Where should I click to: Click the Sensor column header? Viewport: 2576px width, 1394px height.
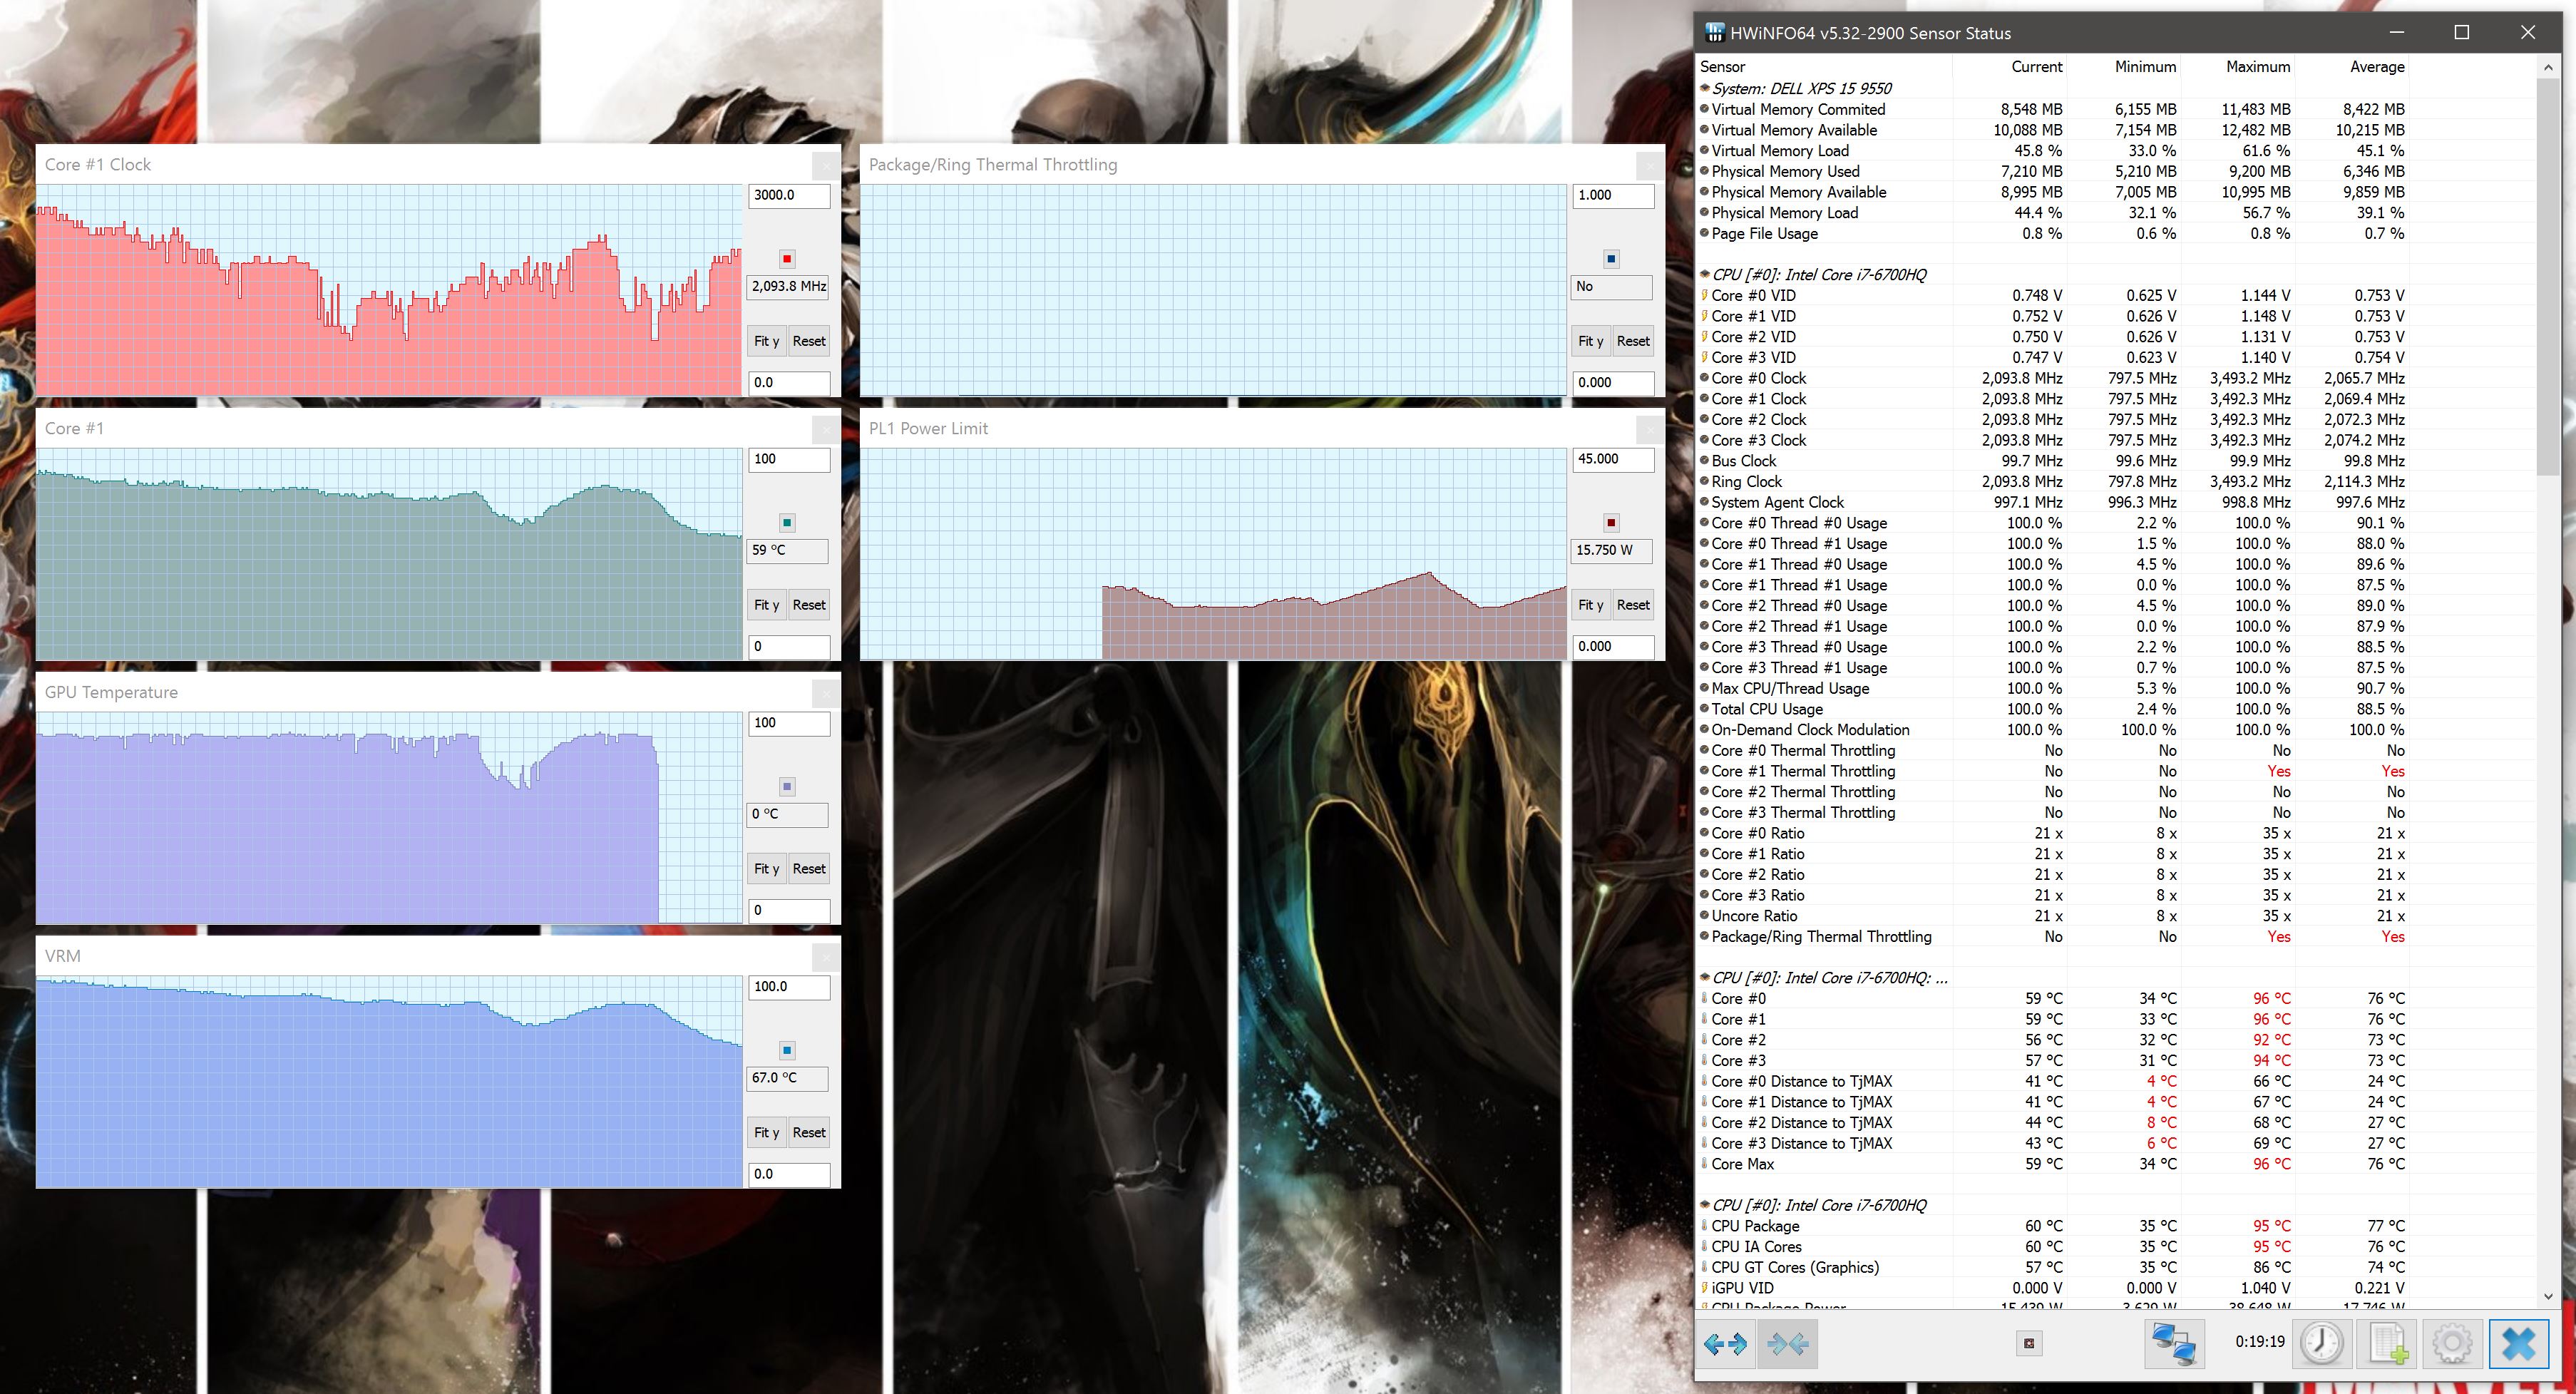(x=1824, y=66)
